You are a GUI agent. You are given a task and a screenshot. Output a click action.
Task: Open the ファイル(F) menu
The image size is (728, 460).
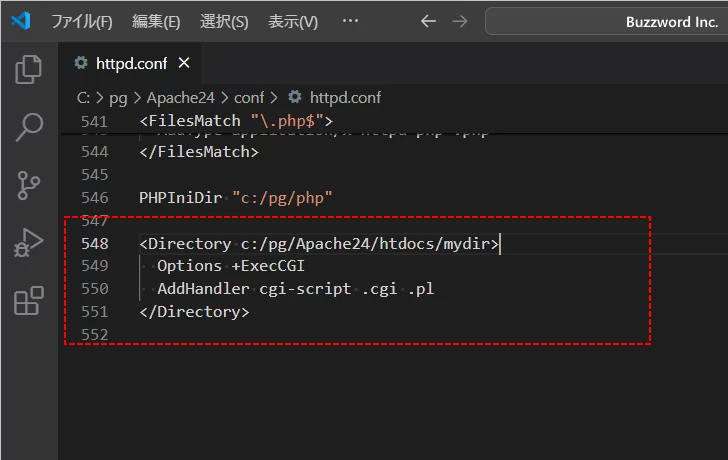click(82, 21)
